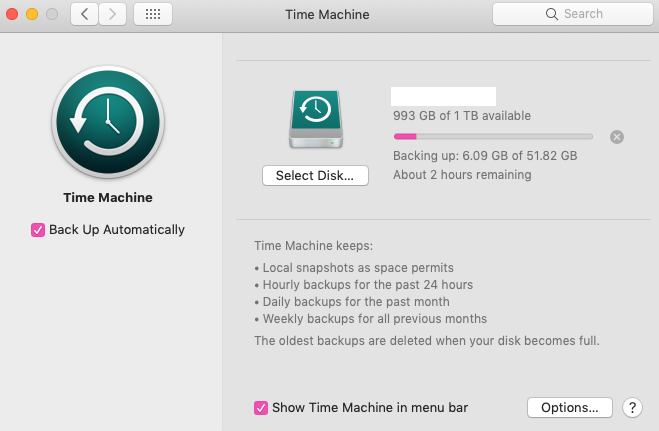Toggle the Back Up Automatically checkbox
The height and width of the screenshot is (431, 659).
point(38,230)
